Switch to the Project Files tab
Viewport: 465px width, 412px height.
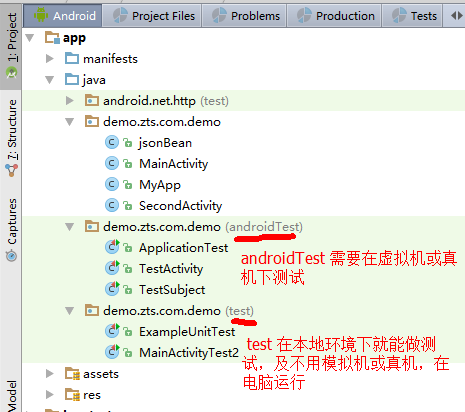pyautogui.click(x=153, y=16)
